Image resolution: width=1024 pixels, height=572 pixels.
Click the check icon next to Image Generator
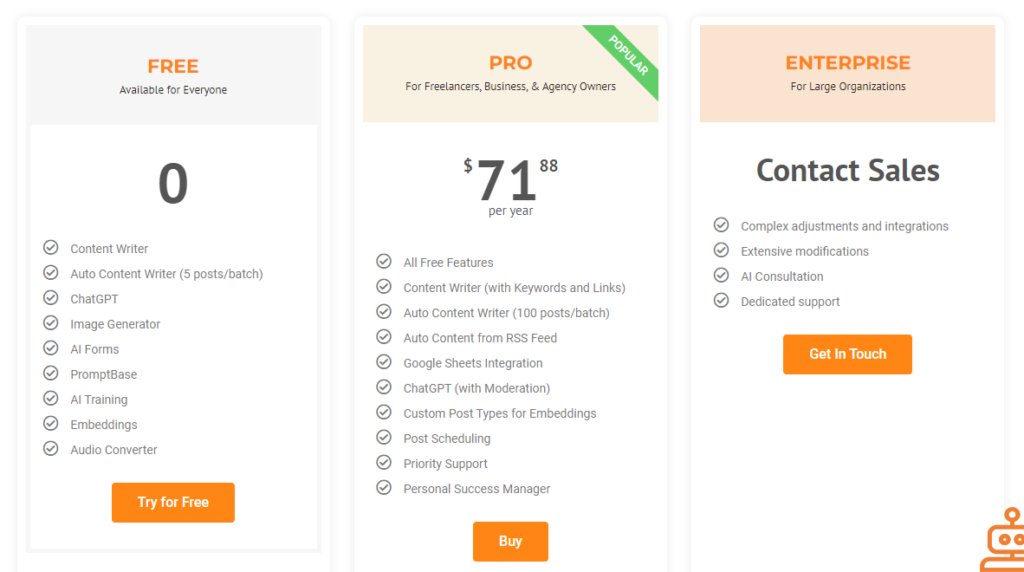coord(51,323)
